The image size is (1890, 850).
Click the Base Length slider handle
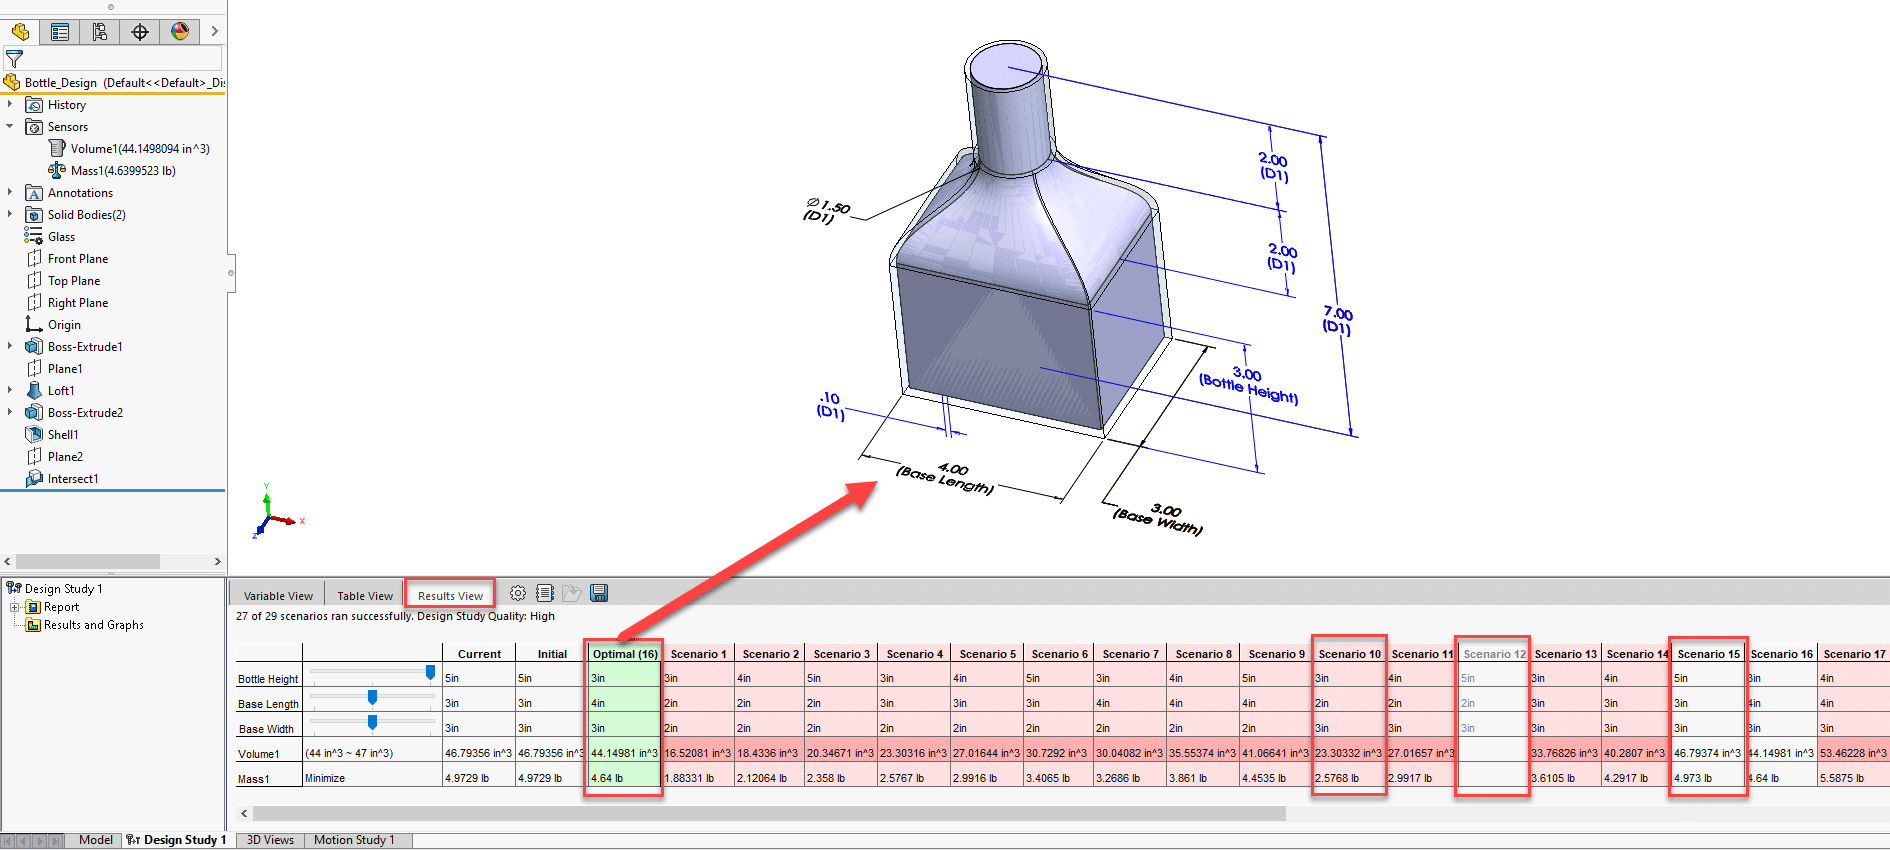[372, 697]
